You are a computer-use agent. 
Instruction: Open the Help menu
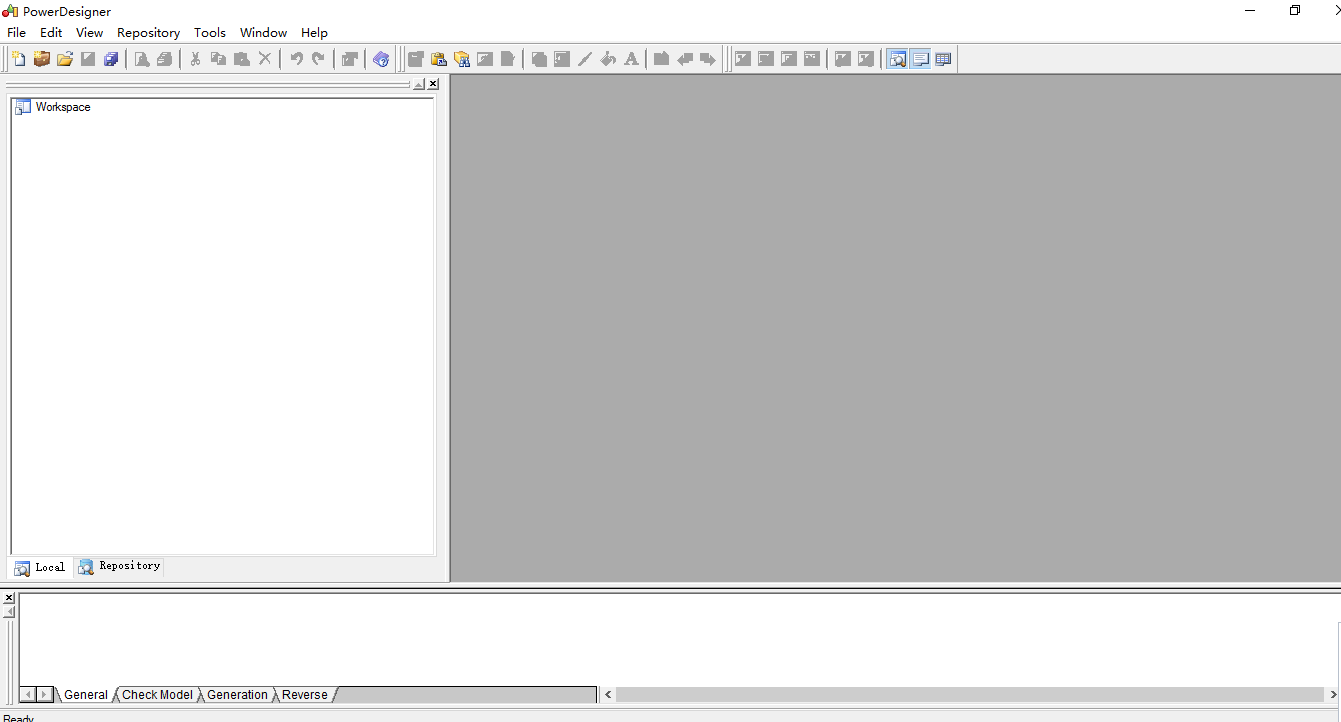[314, 33]
